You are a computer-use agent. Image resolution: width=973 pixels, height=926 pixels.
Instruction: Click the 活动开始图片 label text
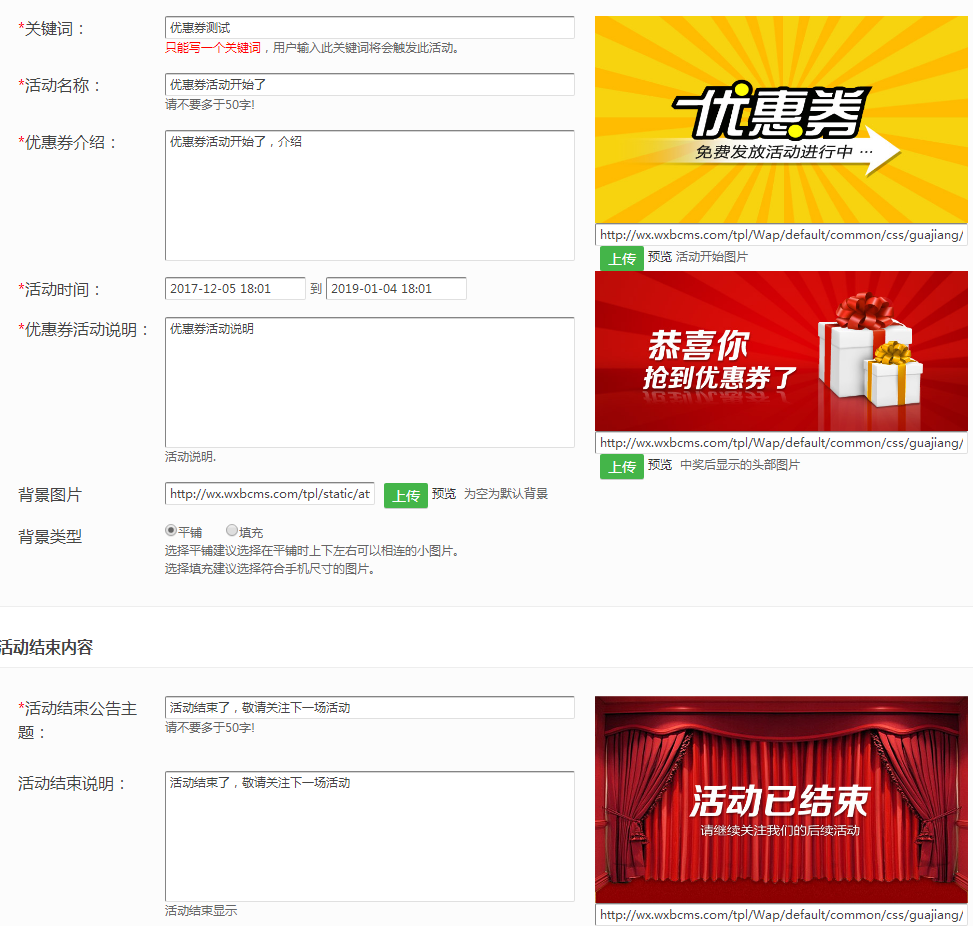click(711, 257)
